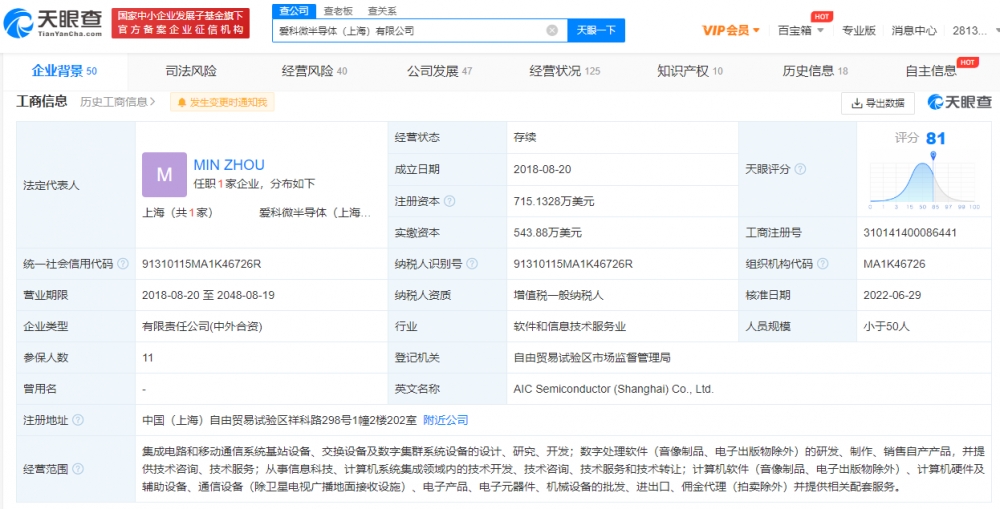
Task: Select the 工商注册号 value 310141400086441
Action: (910, 233)
